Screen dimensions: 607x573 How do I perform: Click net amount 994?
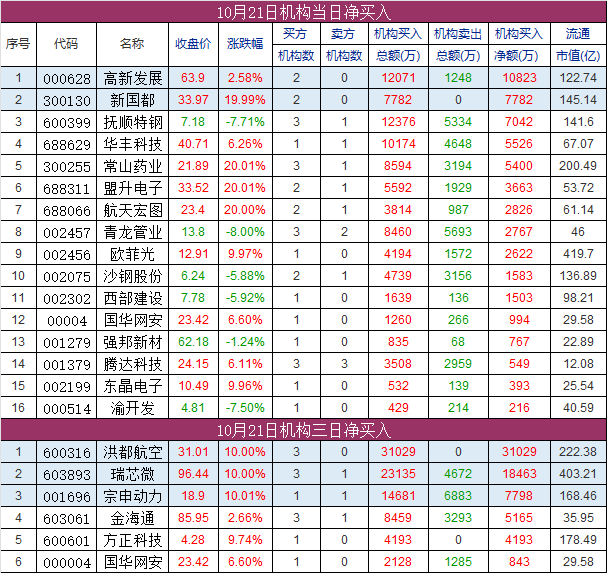pyautogui.click(x=519, y=320)
